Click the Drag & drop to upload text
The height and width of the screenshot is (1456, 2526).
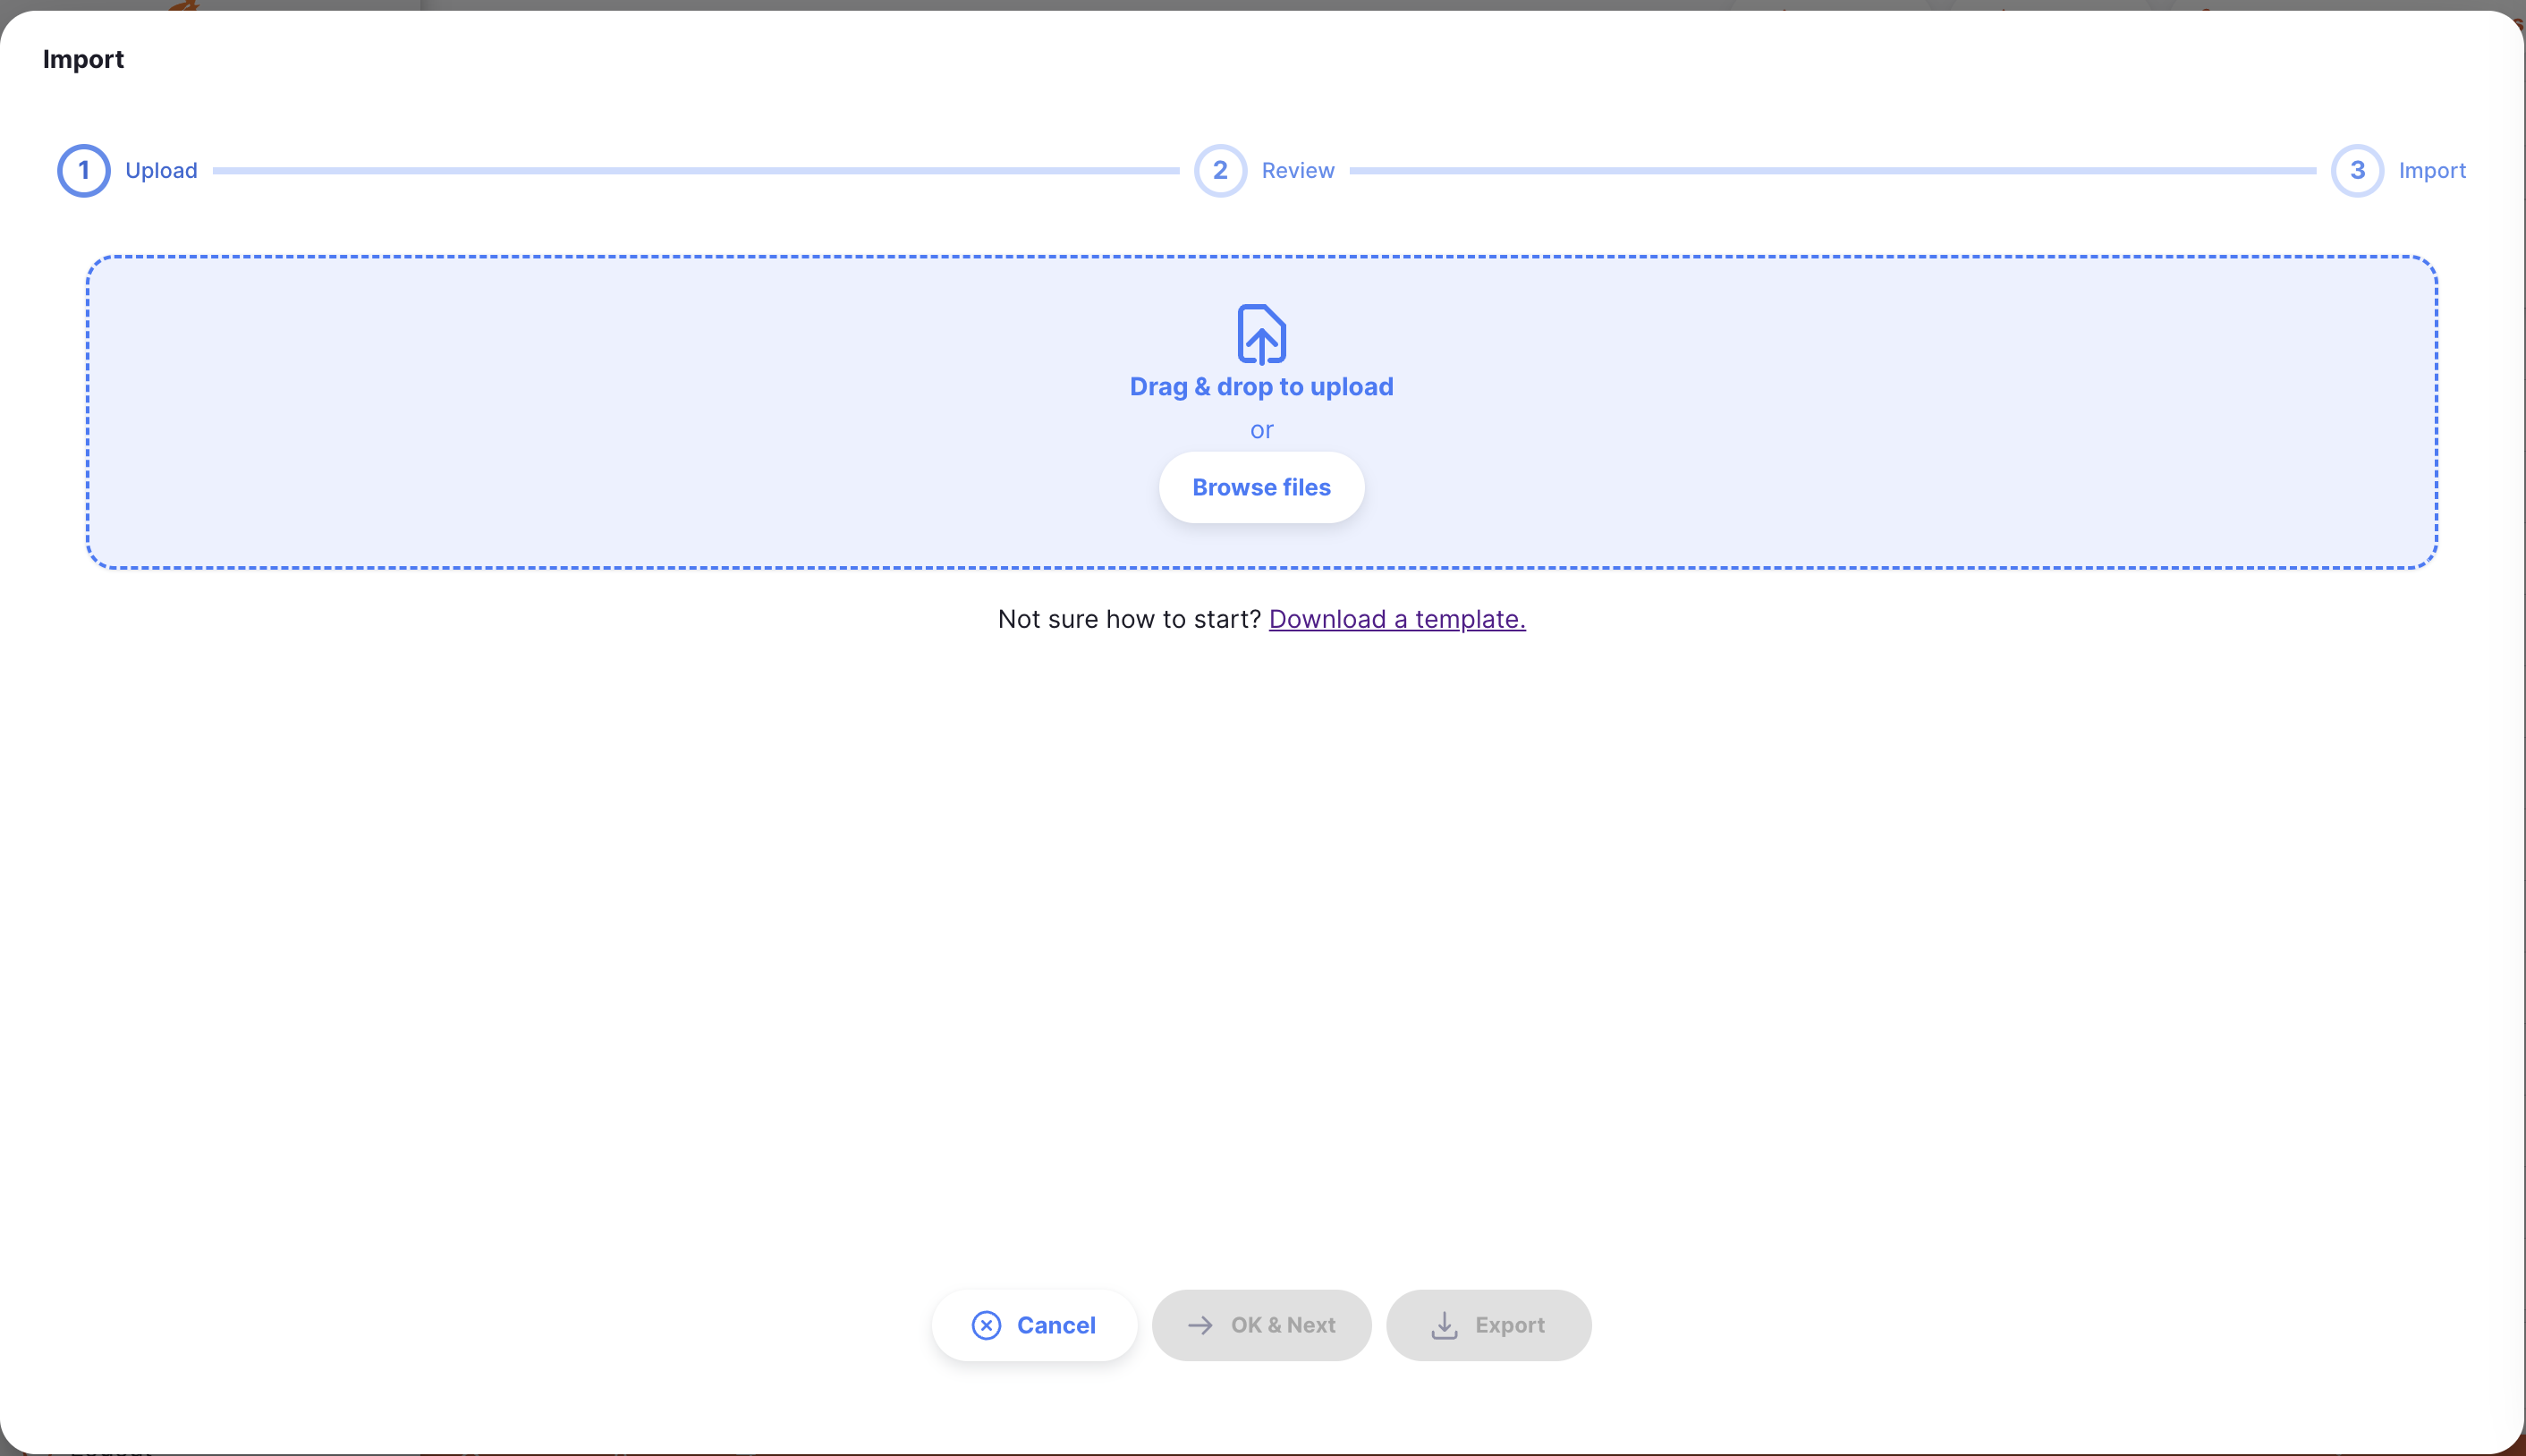click(x=1261, y=387)
